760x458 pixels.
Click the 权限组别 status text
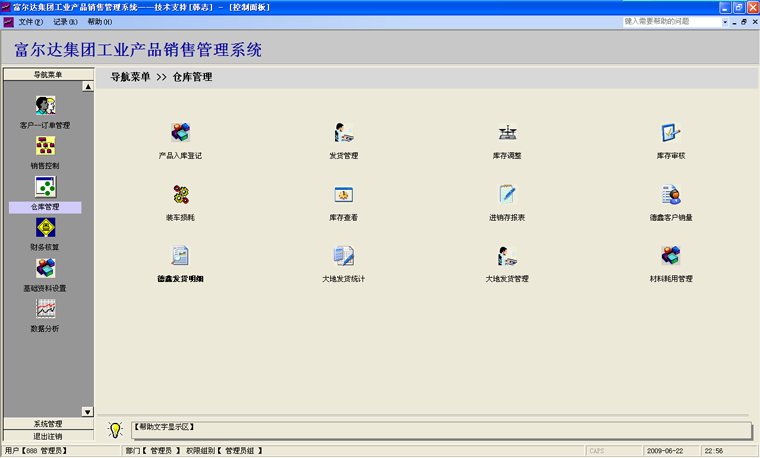coord(224,451)
